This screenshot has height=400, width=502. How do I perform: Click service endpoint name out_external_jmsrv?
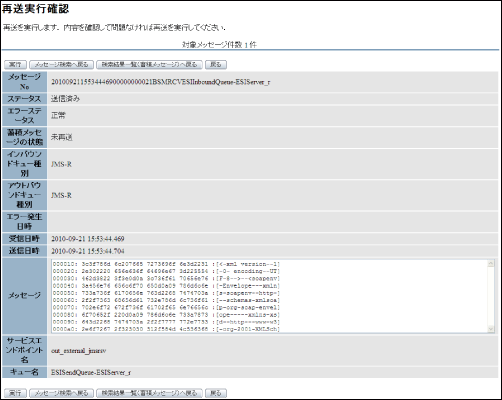point(79,351)
